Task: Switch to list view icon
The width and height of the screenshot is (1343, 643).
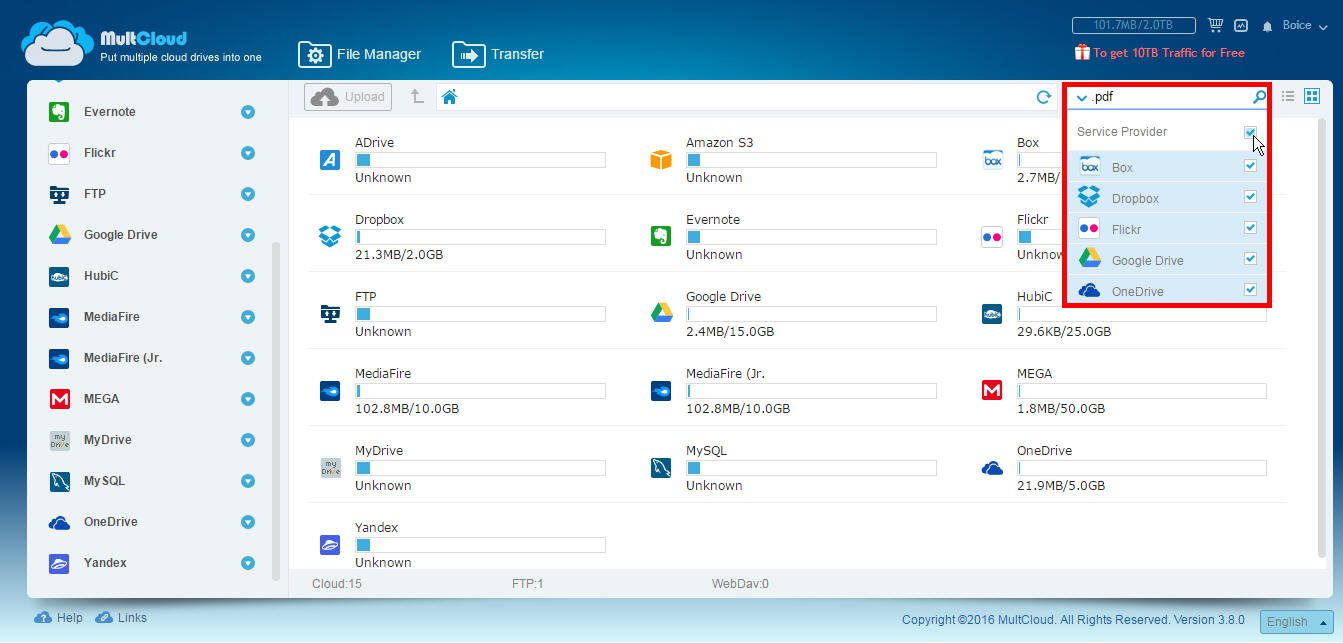Action: [1288, 96]
